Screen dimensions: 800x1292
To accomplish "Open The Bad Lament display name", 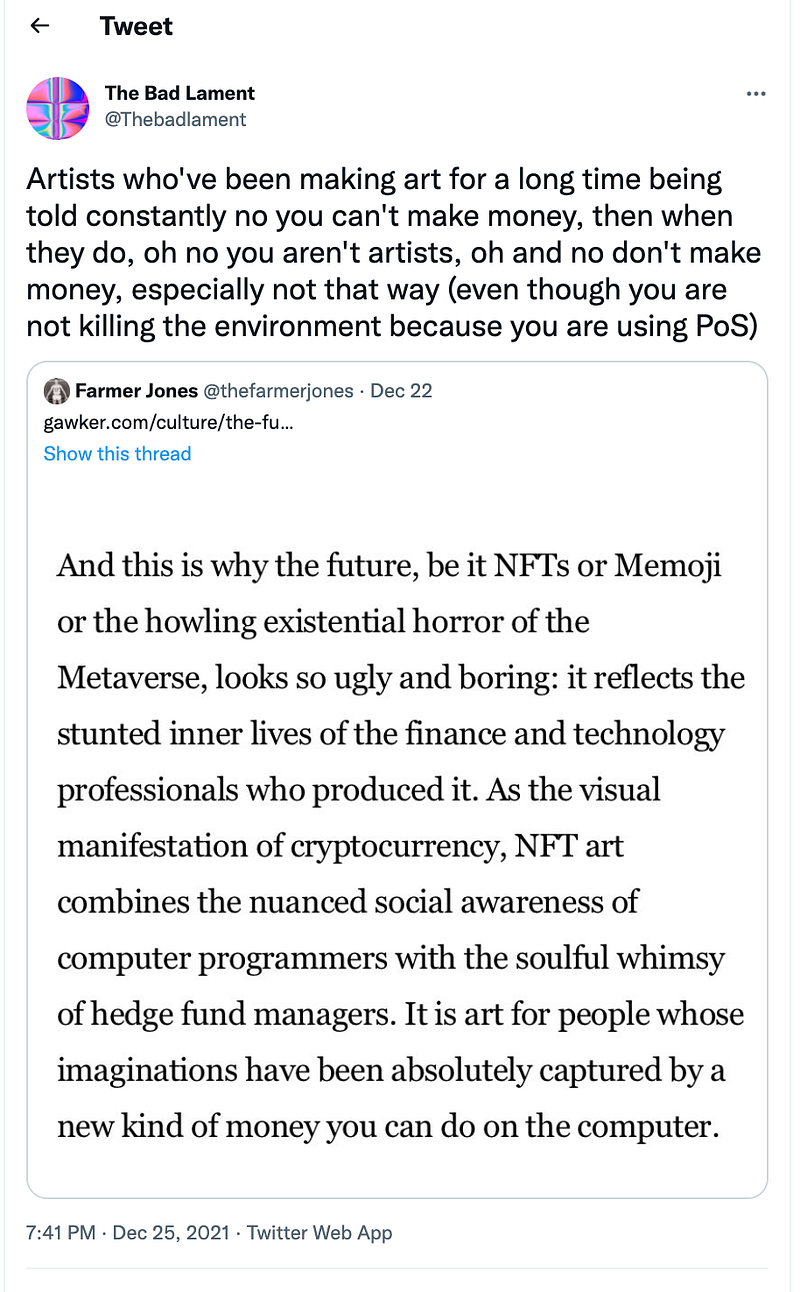I will click(x=180, y=93).
